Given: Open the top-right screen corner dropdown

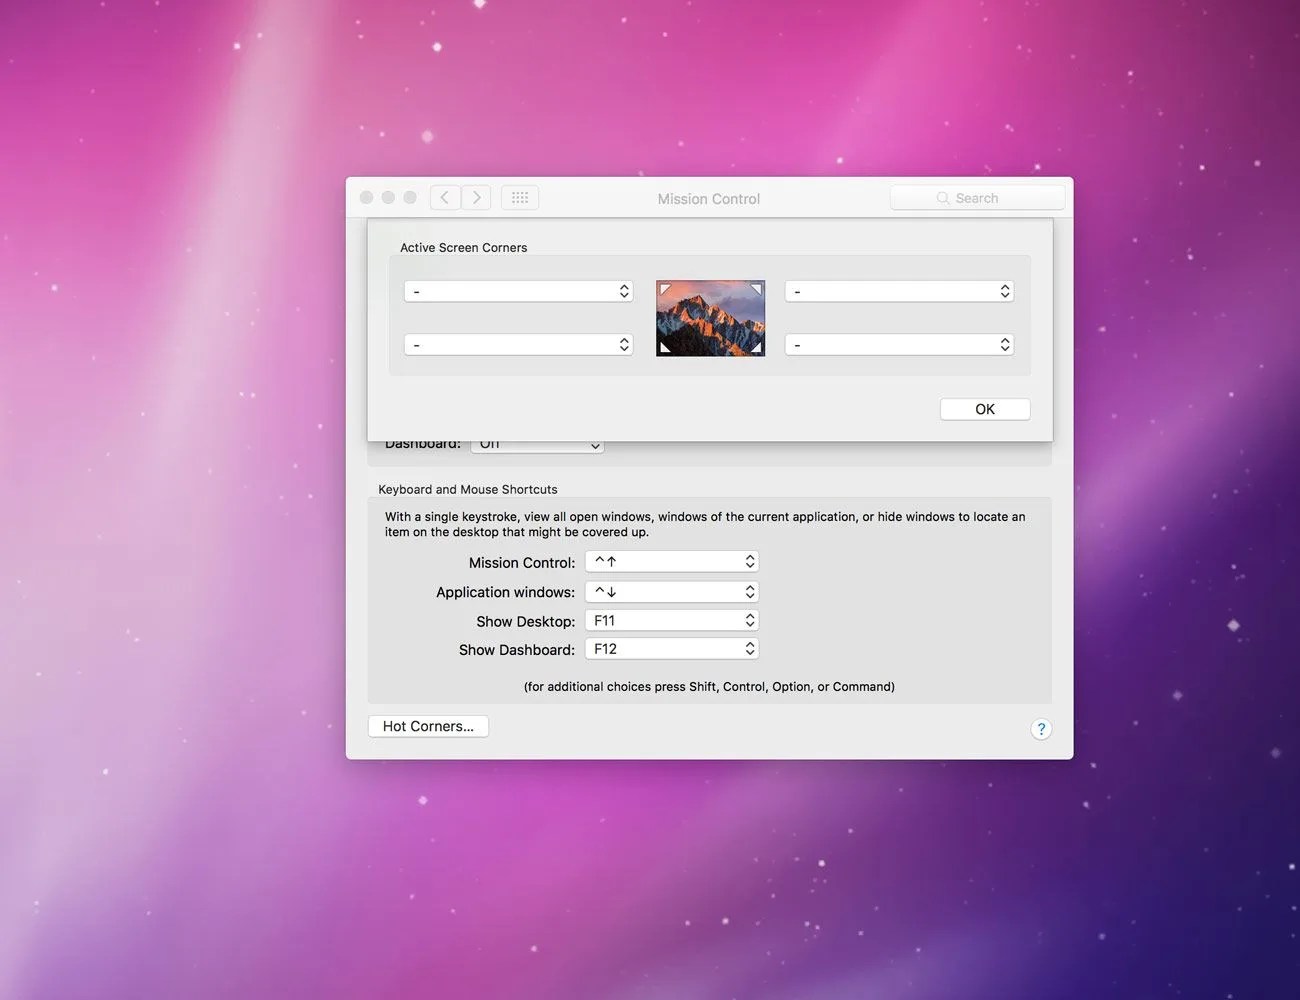Looking at the screenshot, I should click(900, 291).
